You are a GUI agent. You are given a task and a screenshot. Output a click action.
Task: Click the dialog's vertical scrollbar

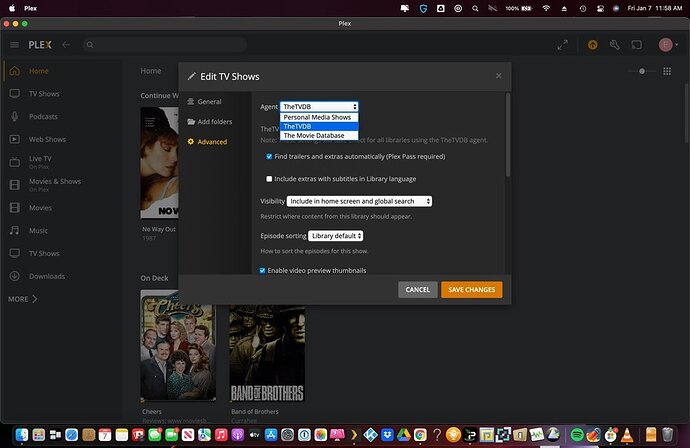(x=508, y=135)
